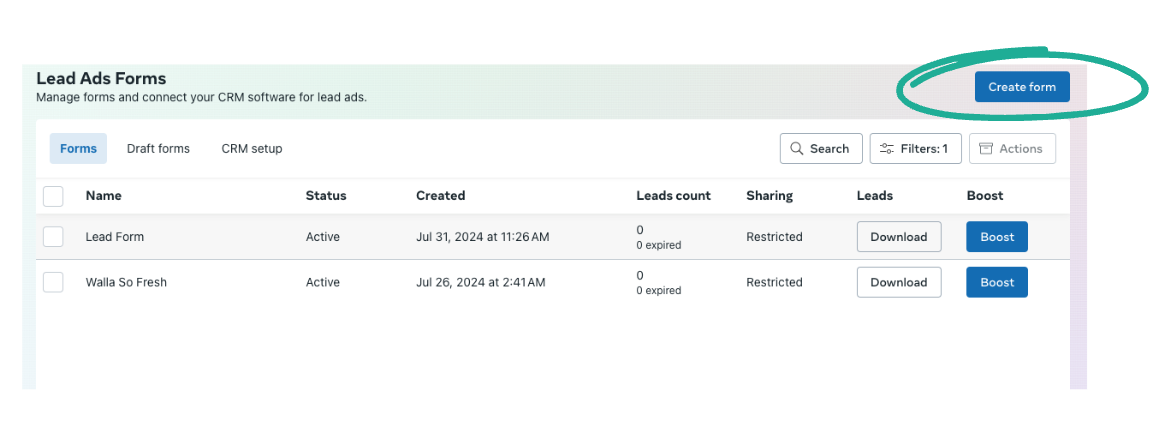Click the Create form button

(1022, 87)
